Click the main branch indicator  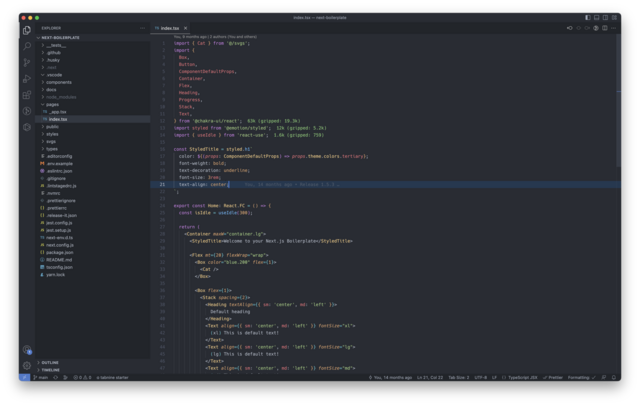tap(41, 377)
